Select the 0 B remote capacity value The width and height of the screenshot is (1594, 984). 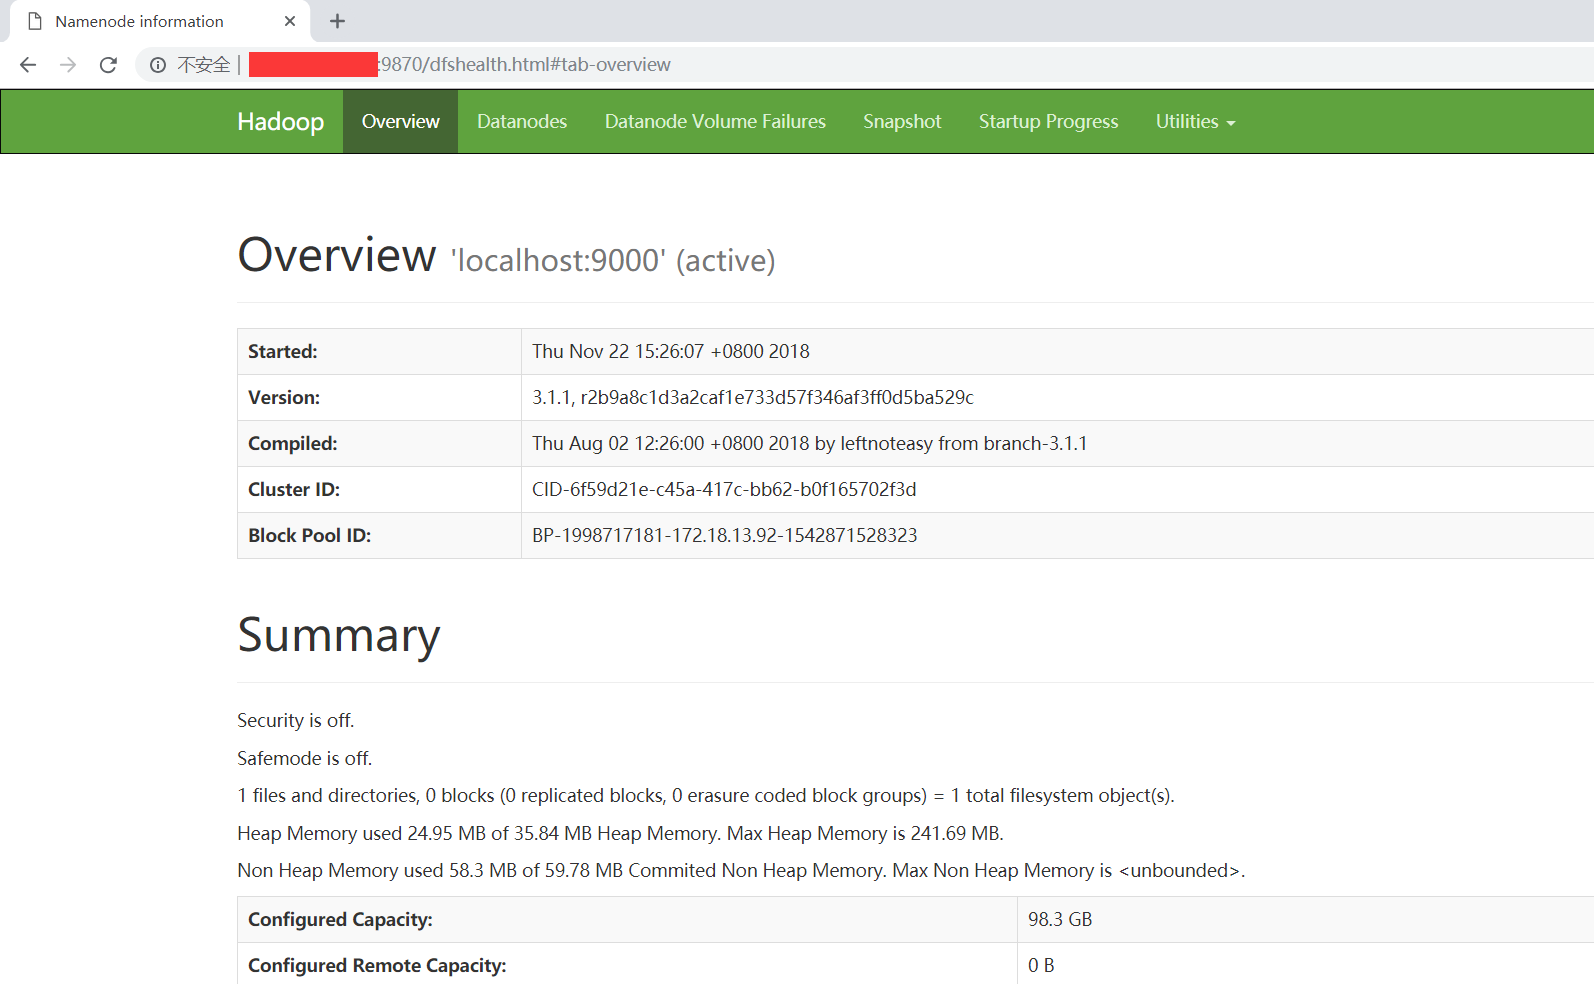tap(1041, 966)
